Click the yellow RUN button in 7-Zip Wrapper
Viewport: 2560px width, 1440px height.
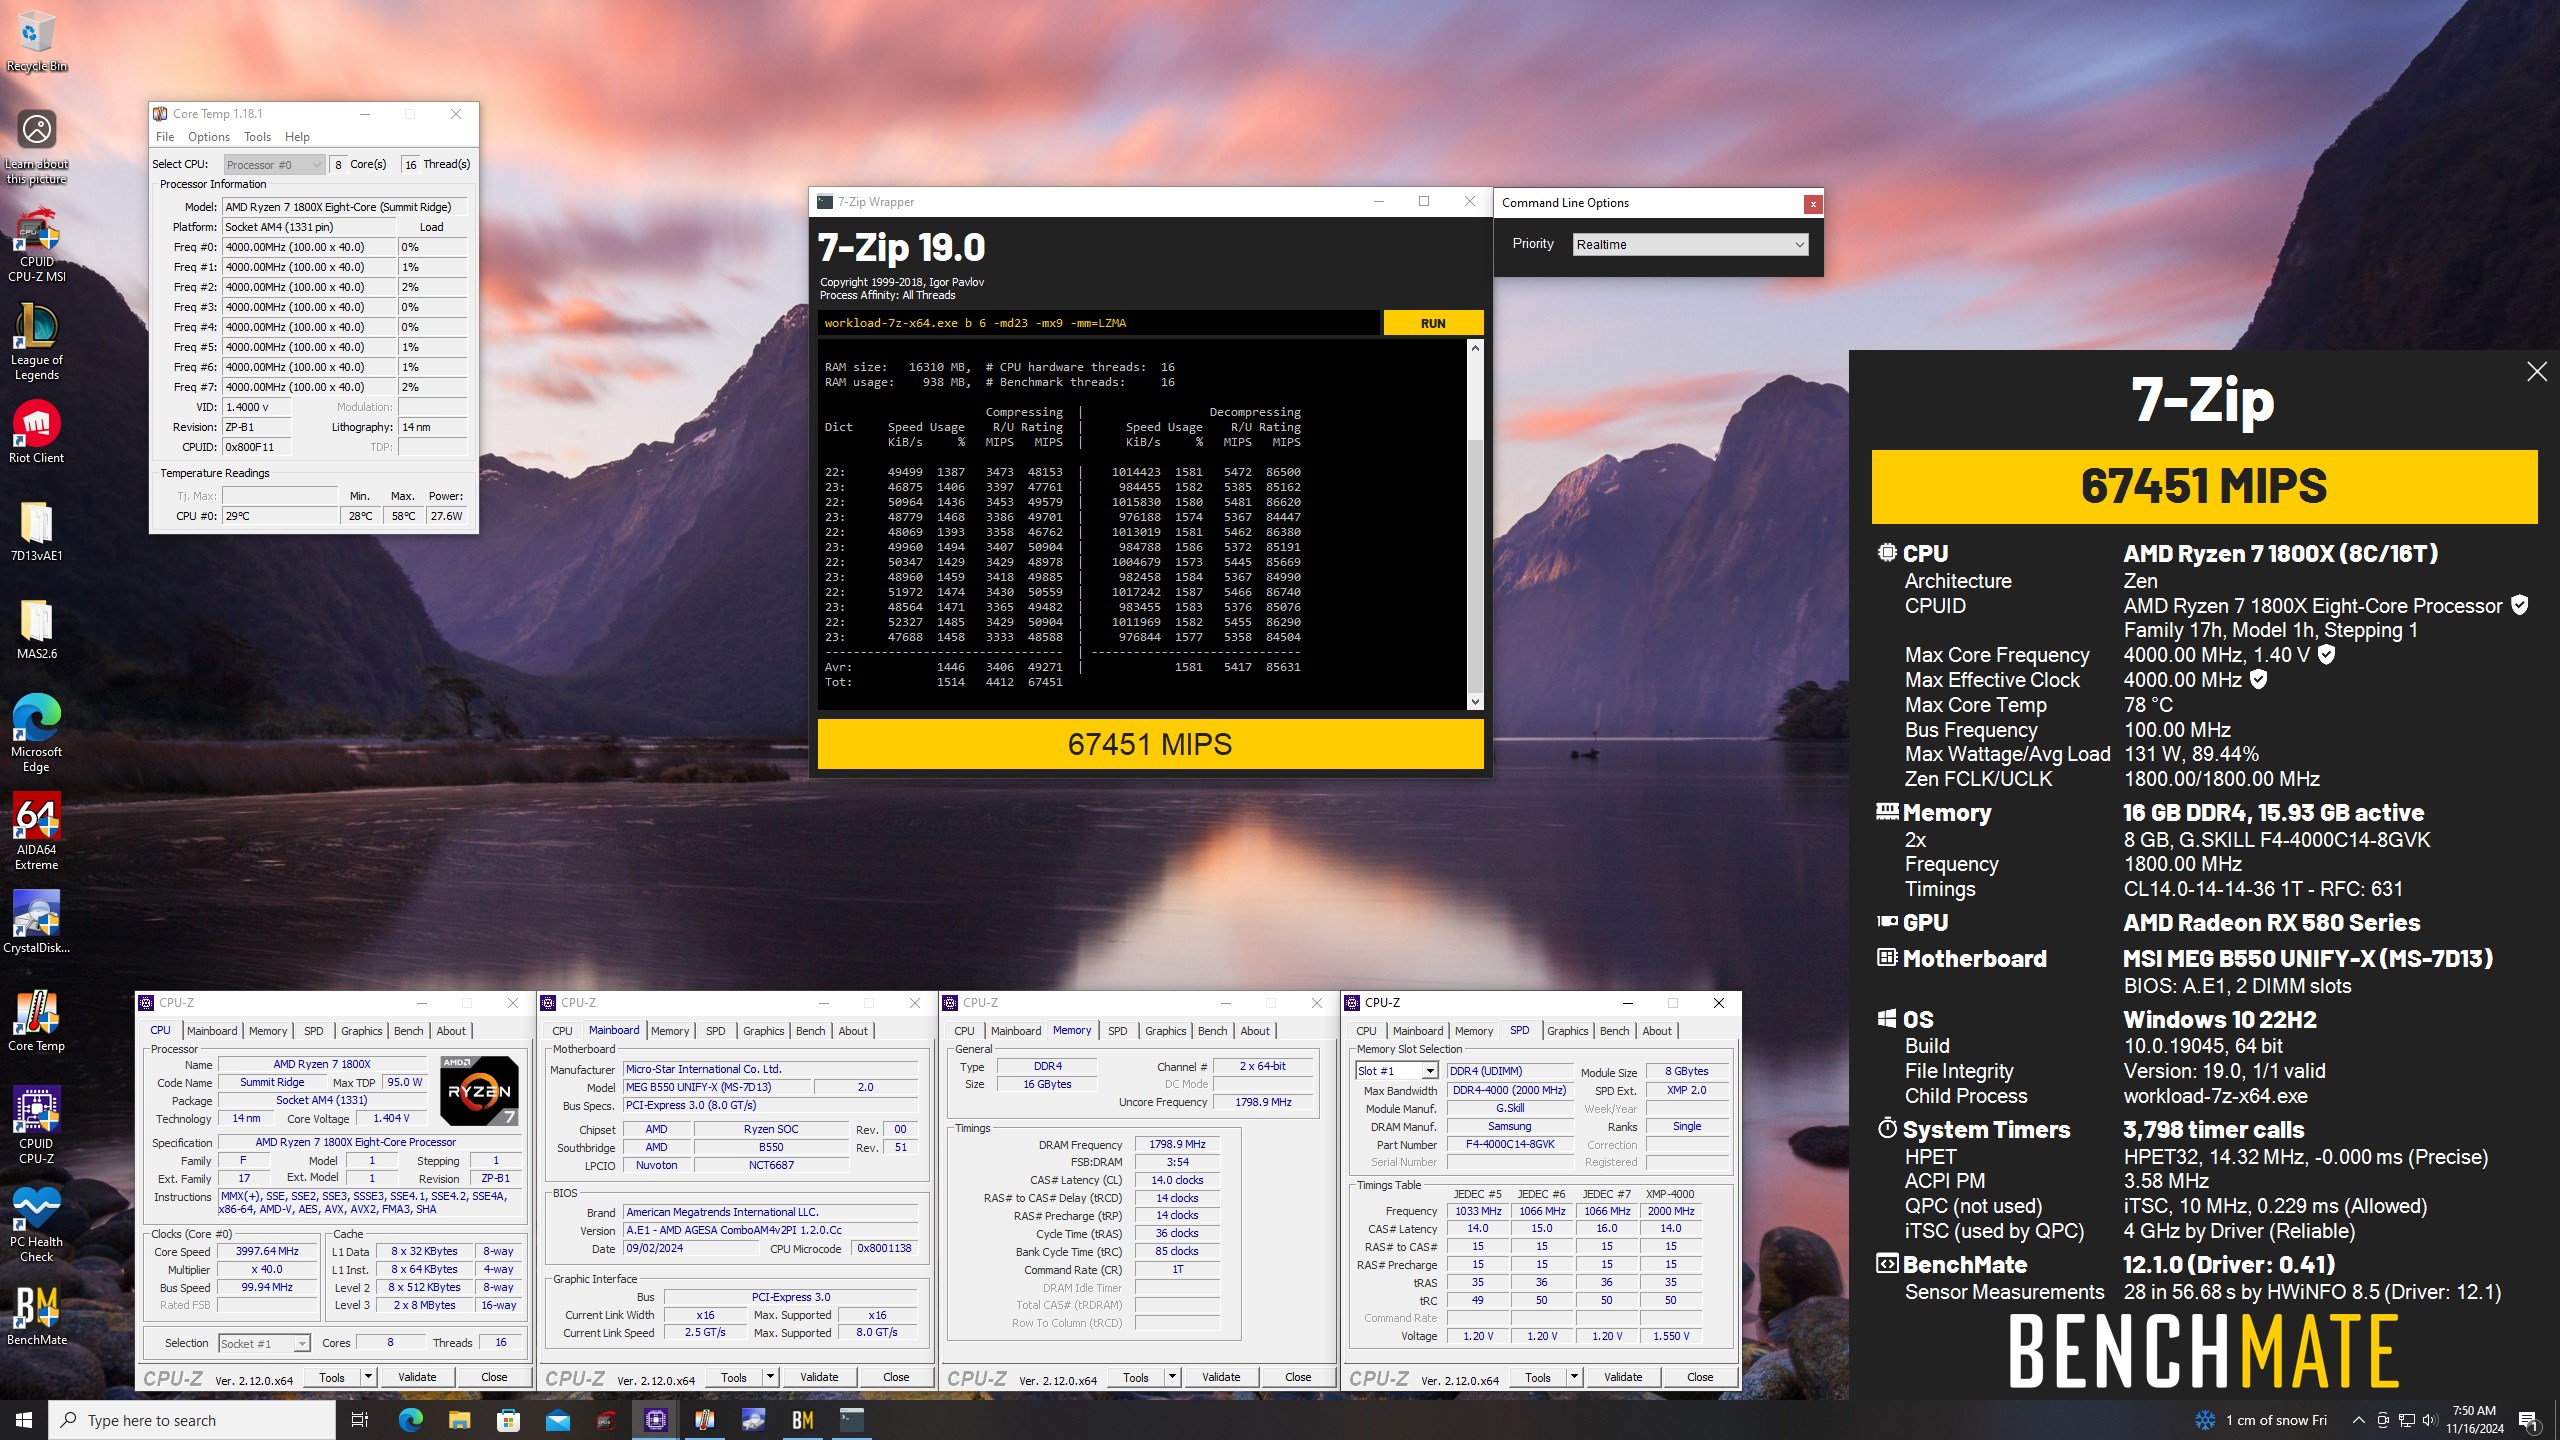1433,323
